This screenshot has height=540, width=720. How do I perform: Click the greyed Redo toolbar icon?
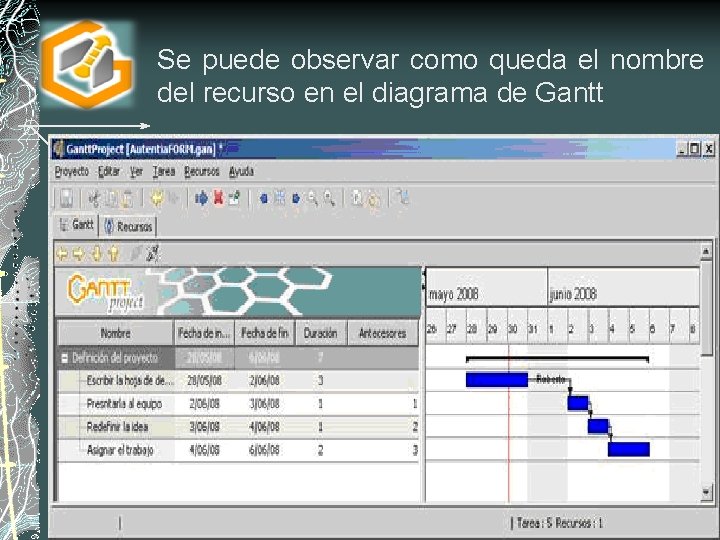(x=174, y=198)
